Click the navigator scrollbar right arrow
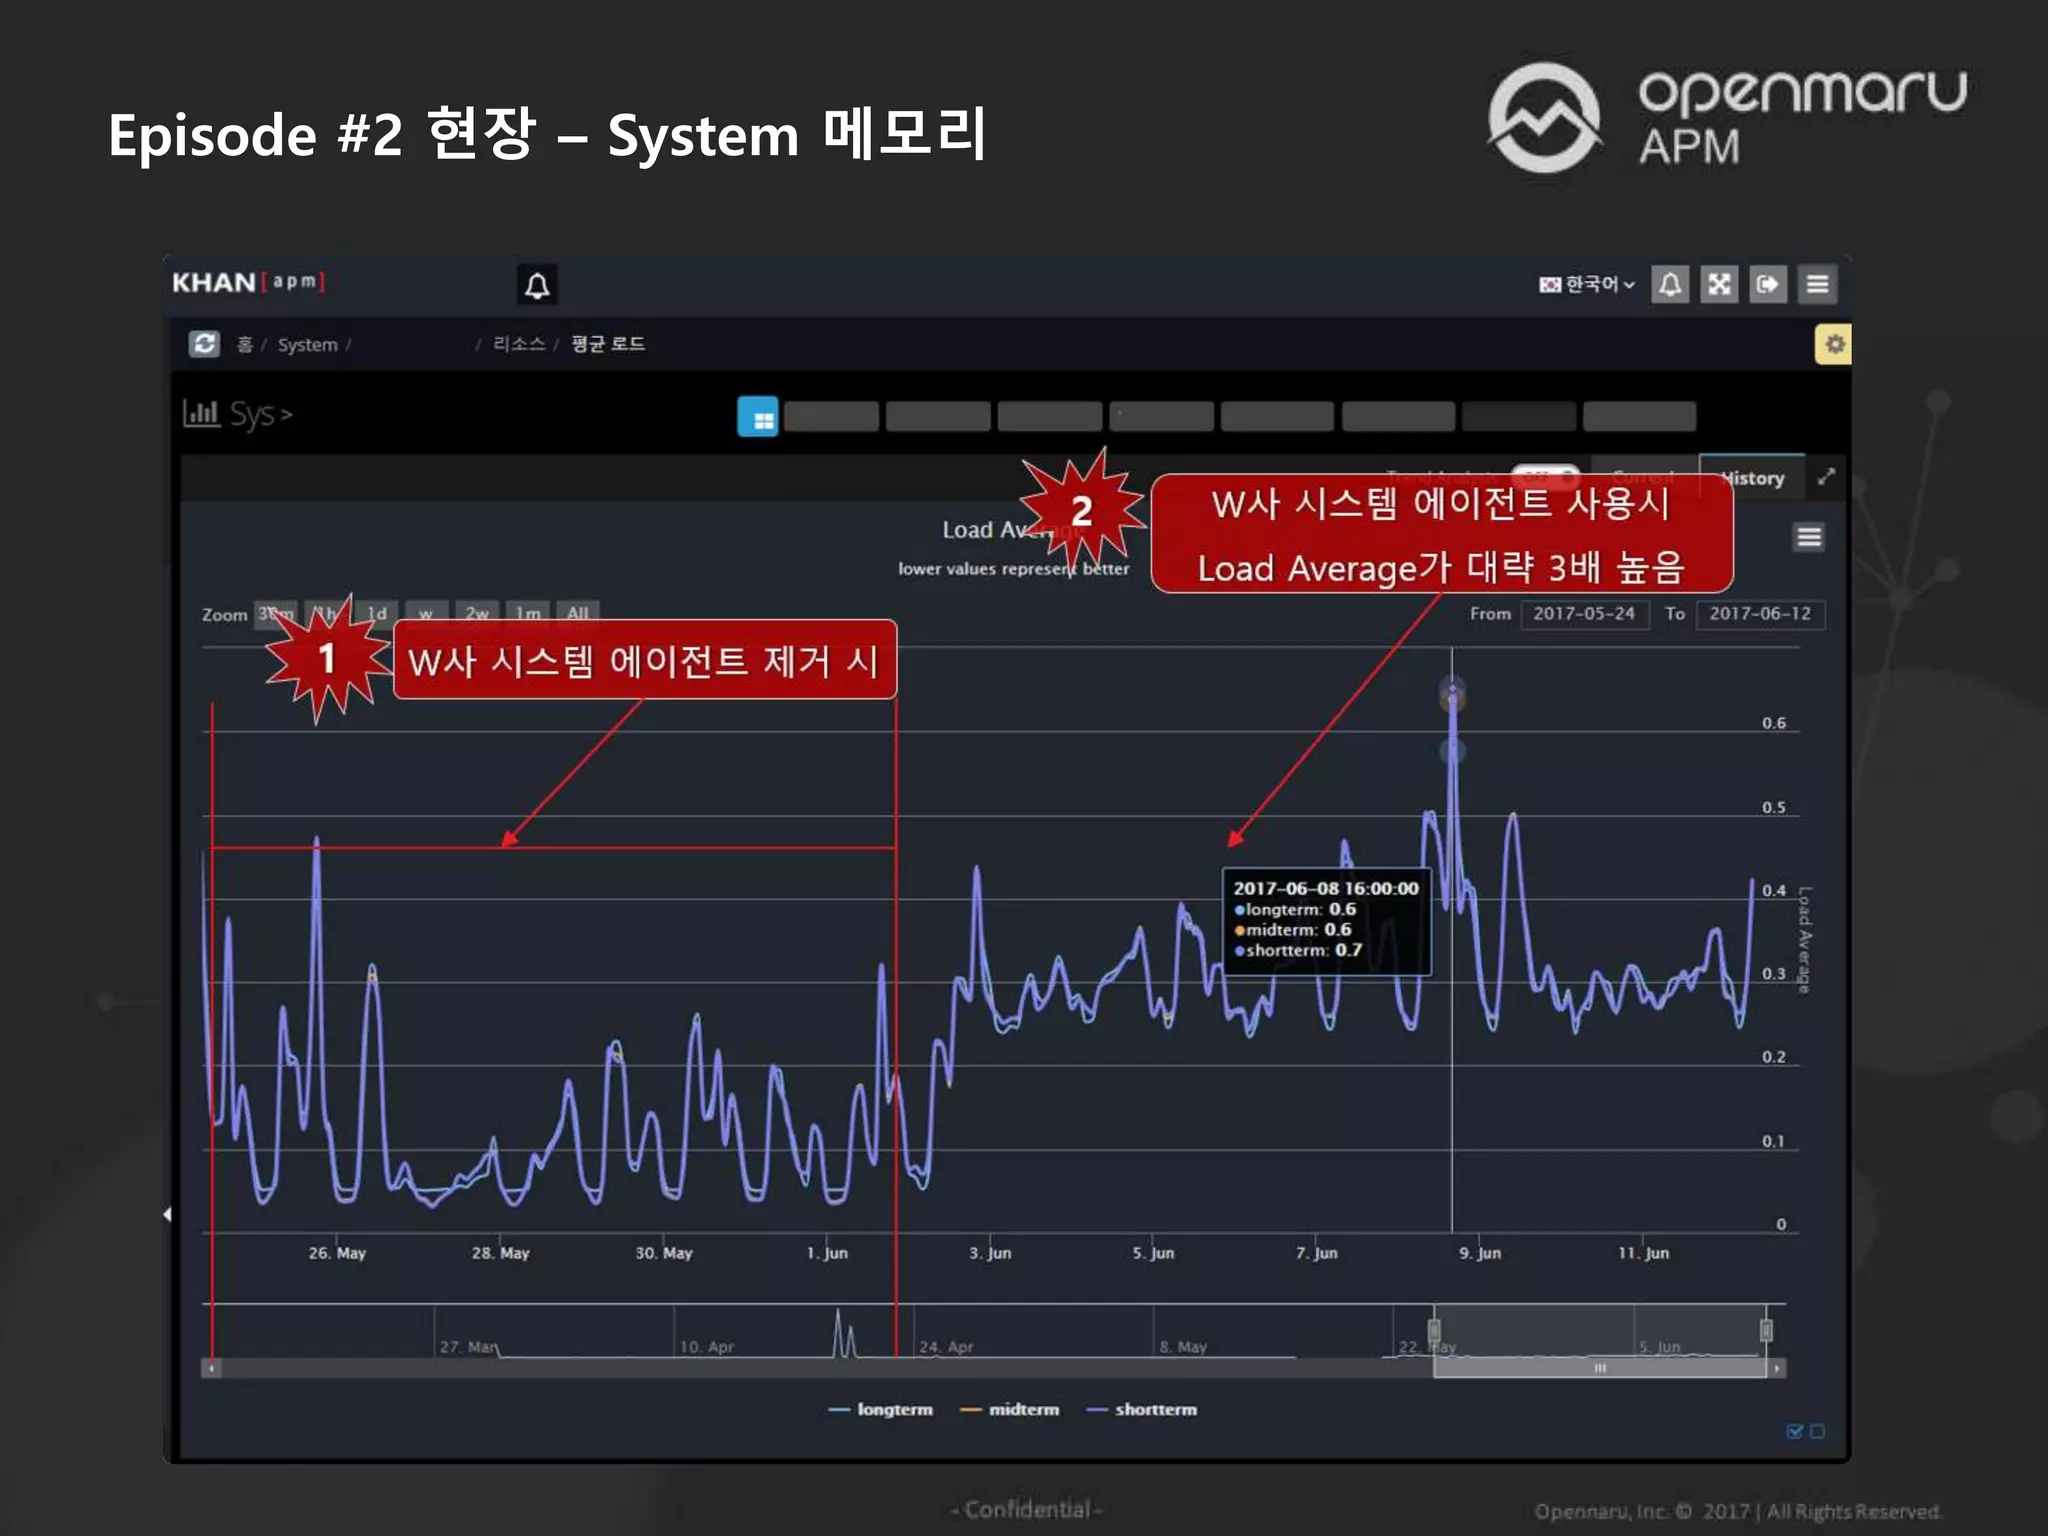Viewport: 2048px width, 1536px height. [x=1776, y=1368]
